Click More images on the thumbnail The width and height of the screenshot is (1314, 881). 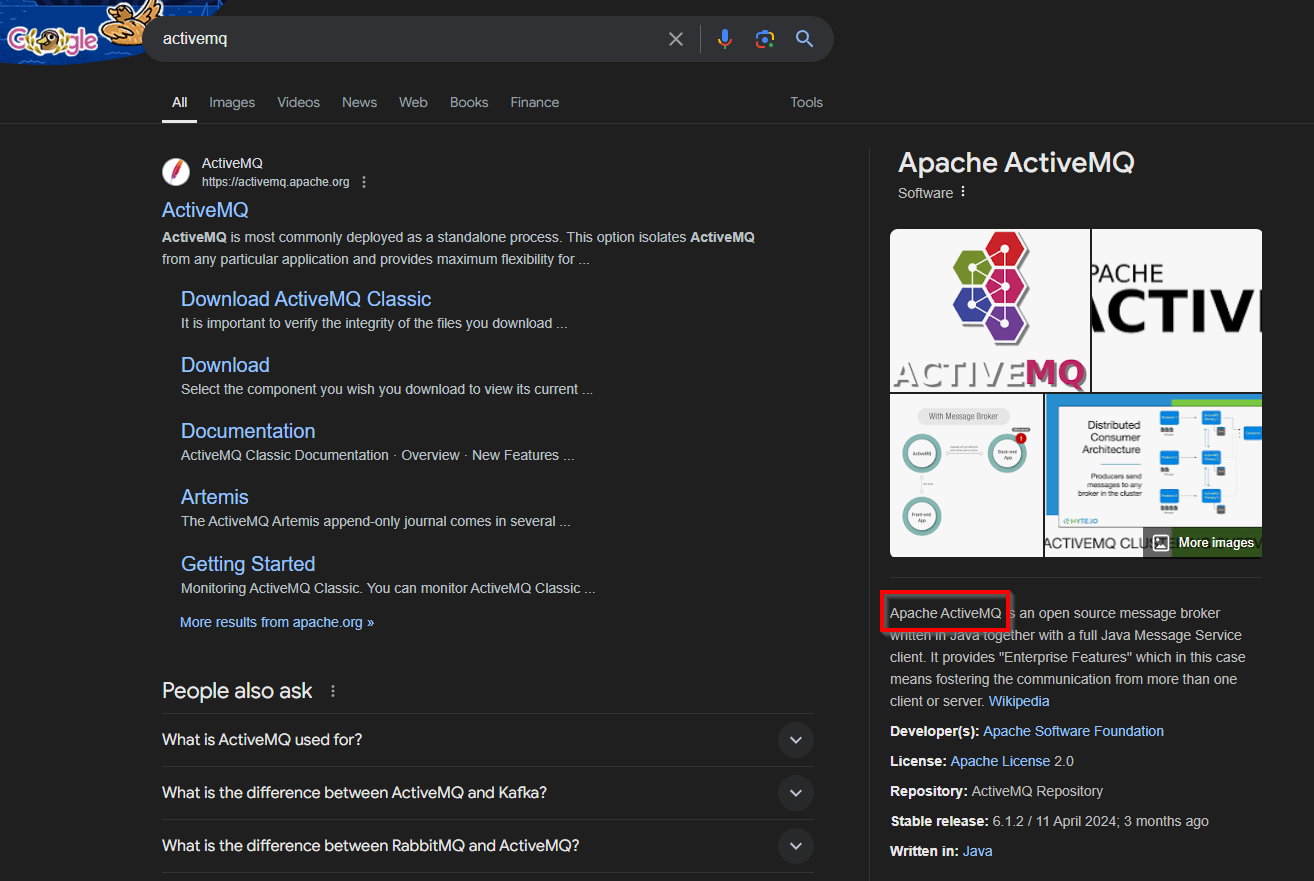1205,542
